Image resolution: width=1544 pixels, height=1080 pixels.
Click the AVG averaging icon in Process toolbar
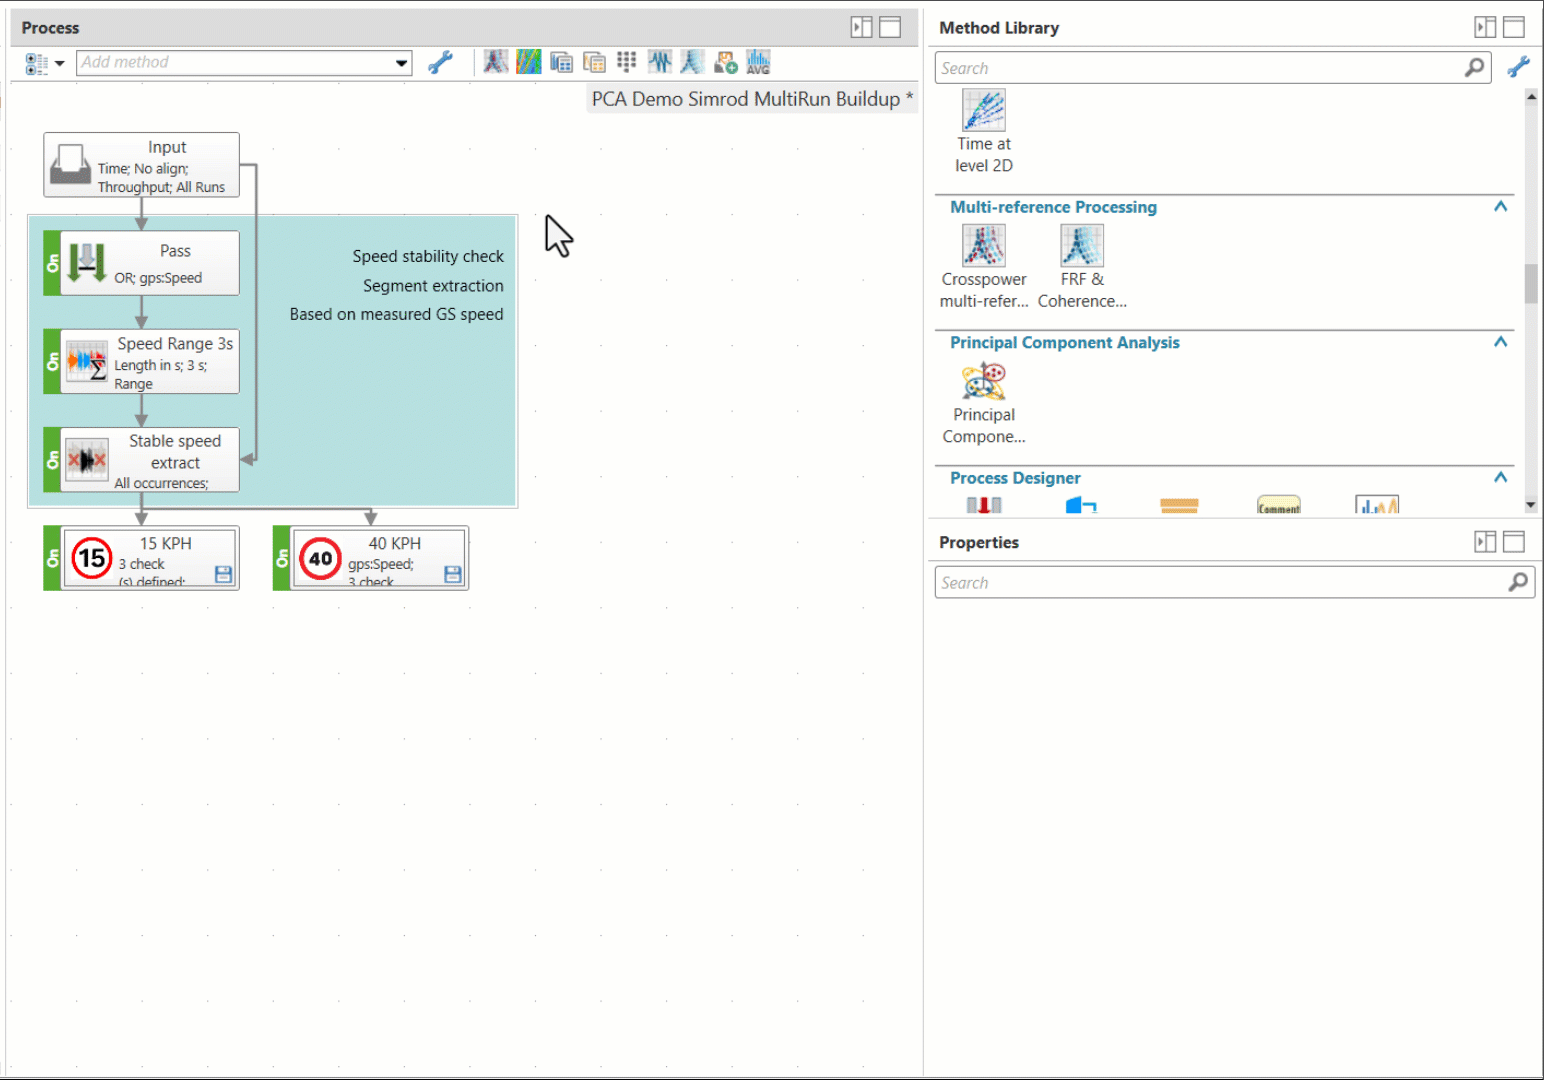[758, 62]
